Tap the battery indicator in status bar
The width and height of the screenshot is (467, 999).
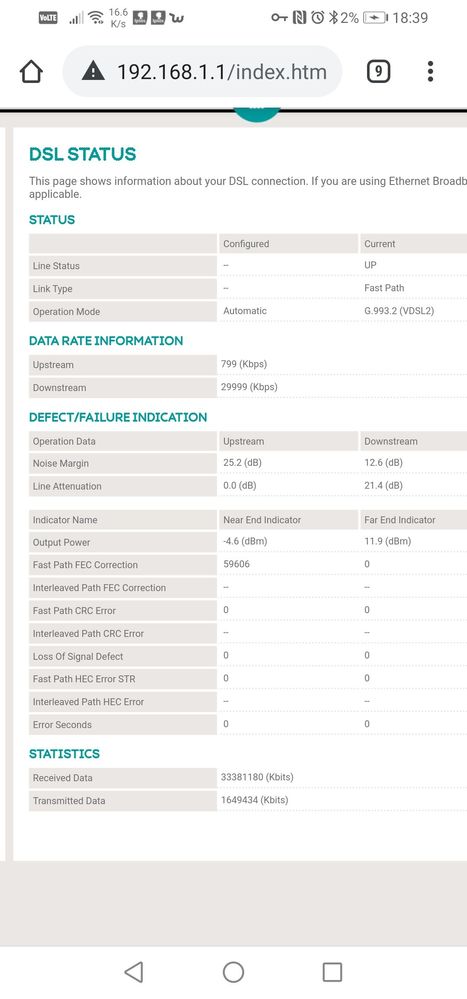click(x=375, y=18)
